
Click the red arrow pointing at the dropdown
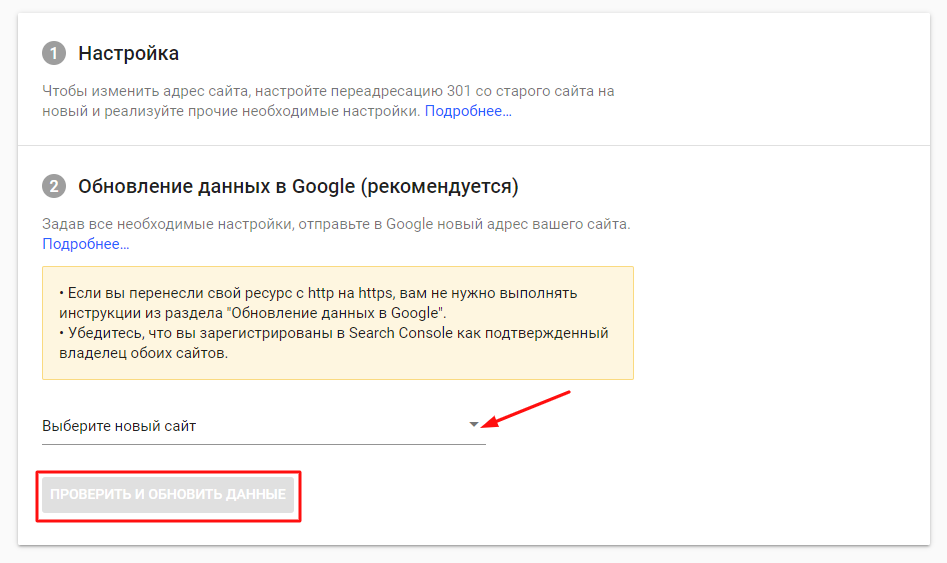click(527, 409)
